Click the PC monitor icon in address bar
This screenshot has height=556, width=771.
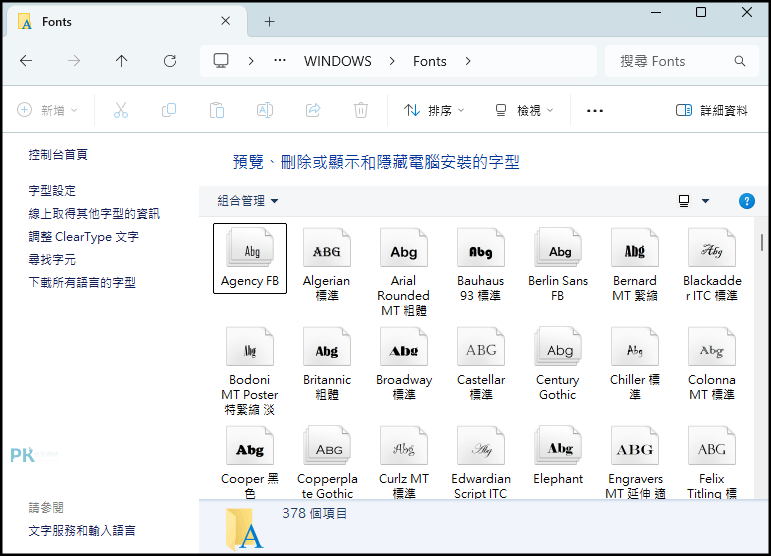(x=221, y=60)
